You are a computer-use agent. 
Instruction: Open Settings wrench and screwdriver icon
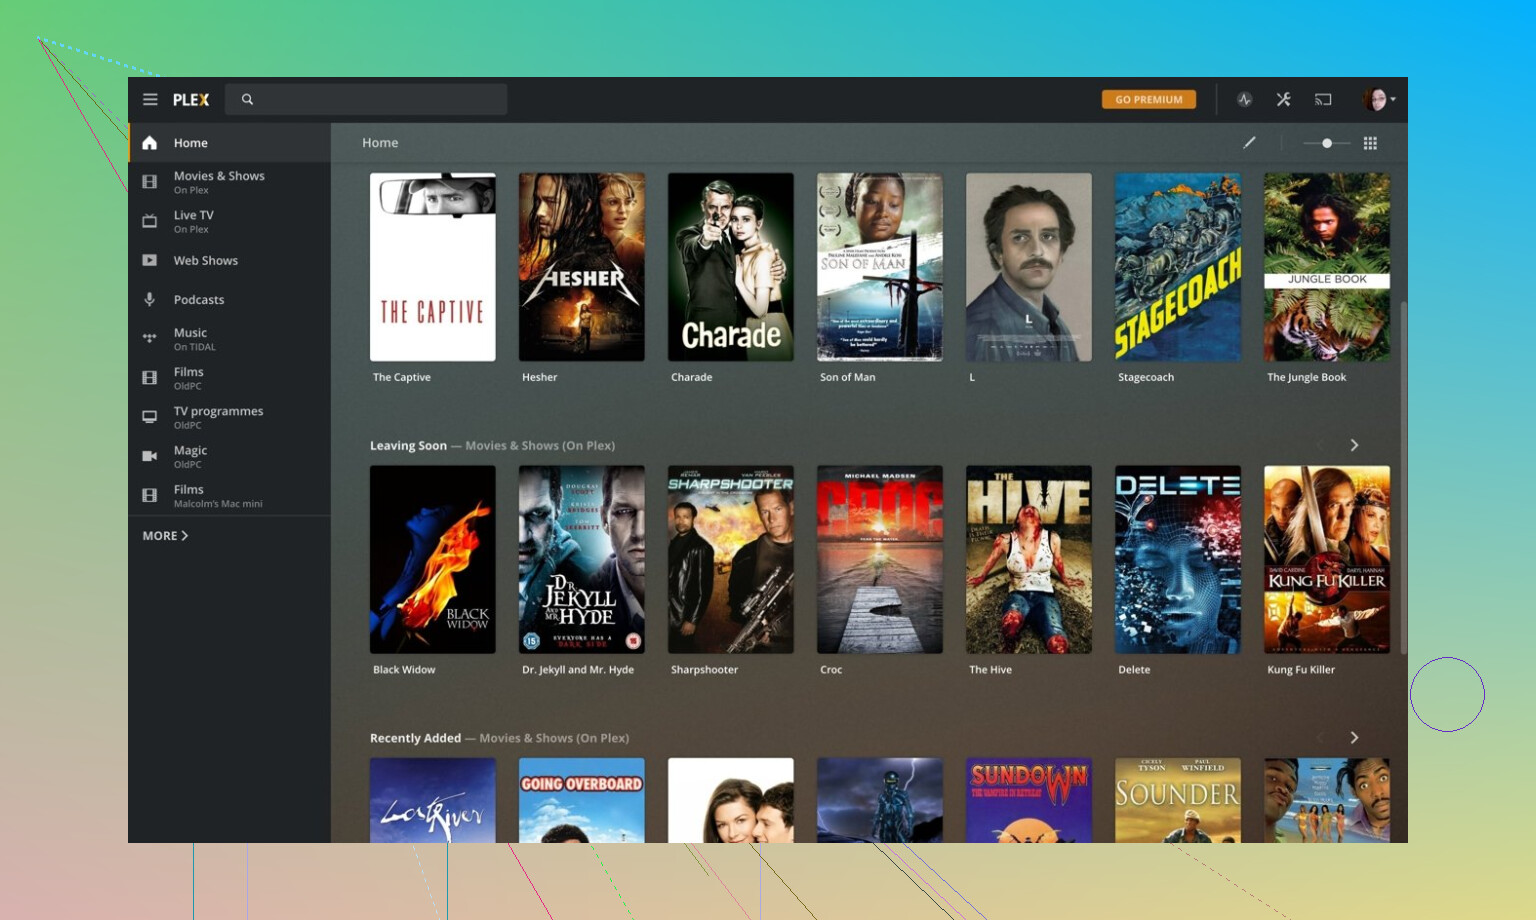point(1283,100)
